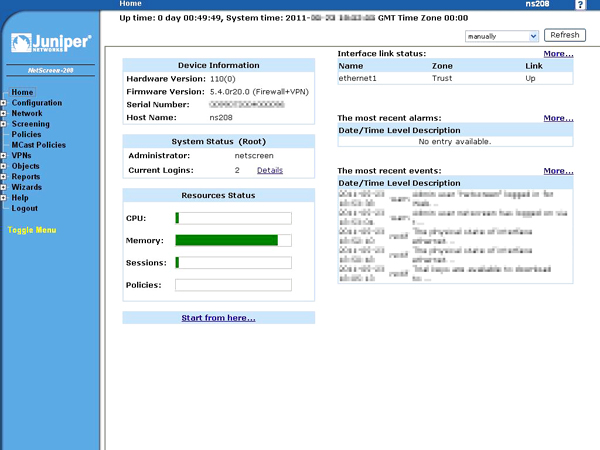This screenshot has height=450, width=600.
Task: Click the Up link status cell
Action: [530, 78]
